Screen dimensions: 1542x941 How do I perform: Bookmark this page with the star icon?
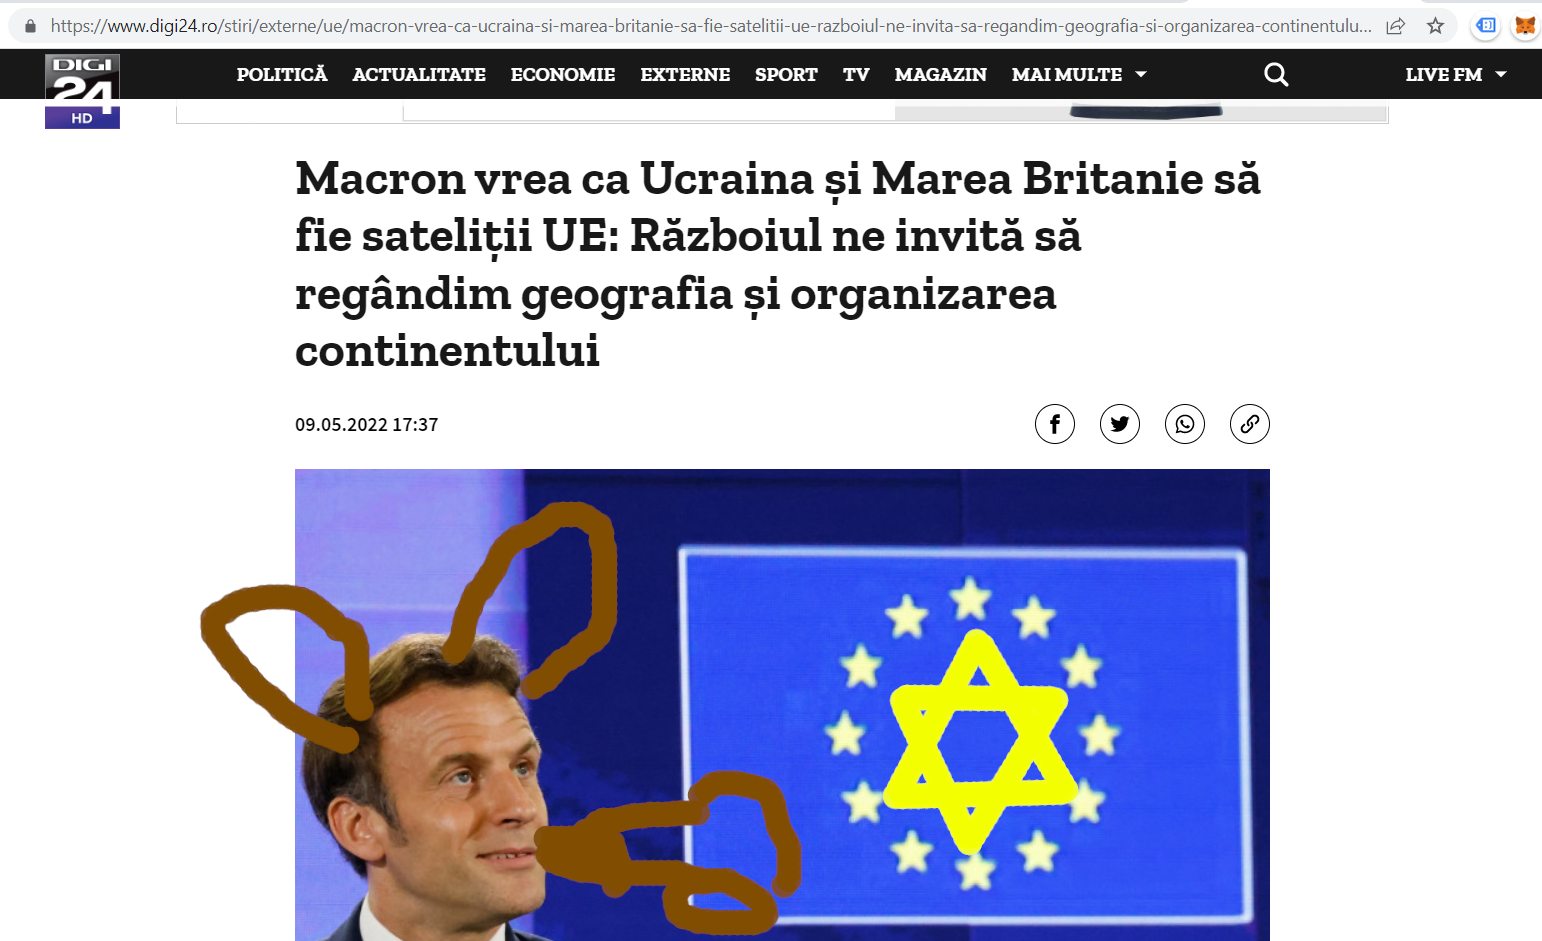pos(1435,26)
